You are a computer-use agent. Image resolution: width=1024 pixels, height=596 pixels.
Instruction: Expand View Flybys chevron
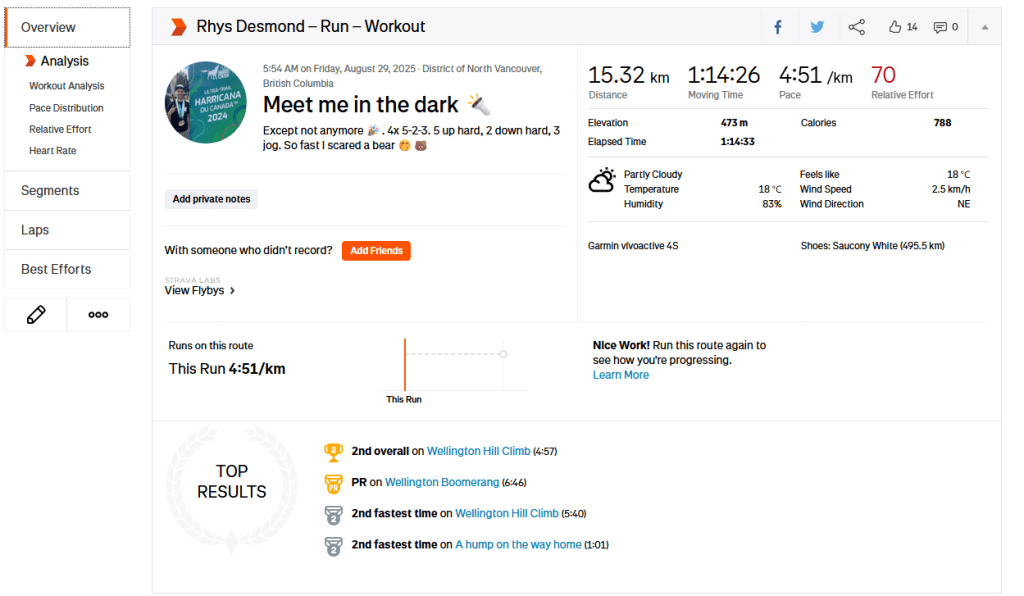click(x=232, y=291)
